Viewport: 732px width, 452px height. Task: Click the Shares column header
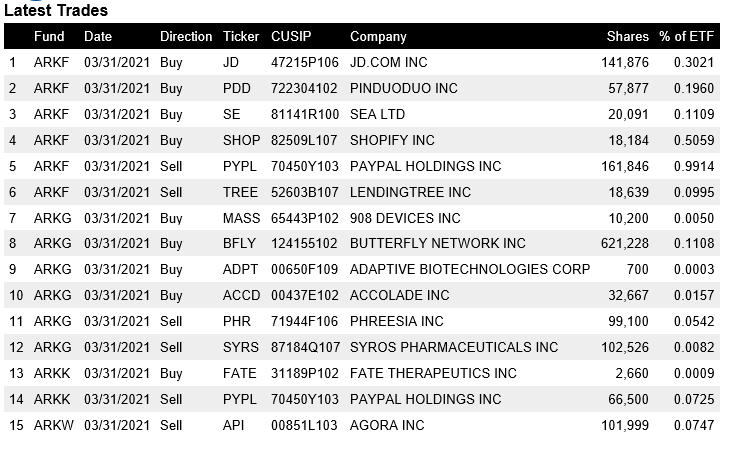click(x=627, y=36)
